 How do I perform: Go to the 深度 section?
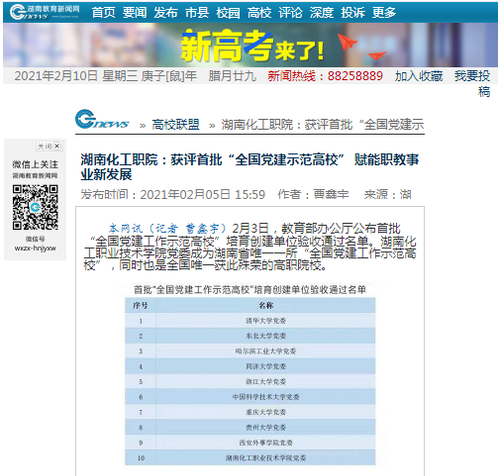point(322,13)
